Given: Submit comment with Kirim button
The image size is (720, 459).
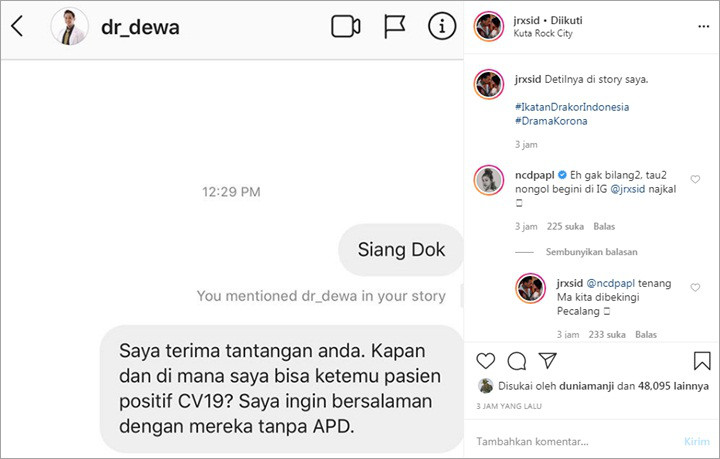Looking at the screenshot, I should (x=697, y=442).
